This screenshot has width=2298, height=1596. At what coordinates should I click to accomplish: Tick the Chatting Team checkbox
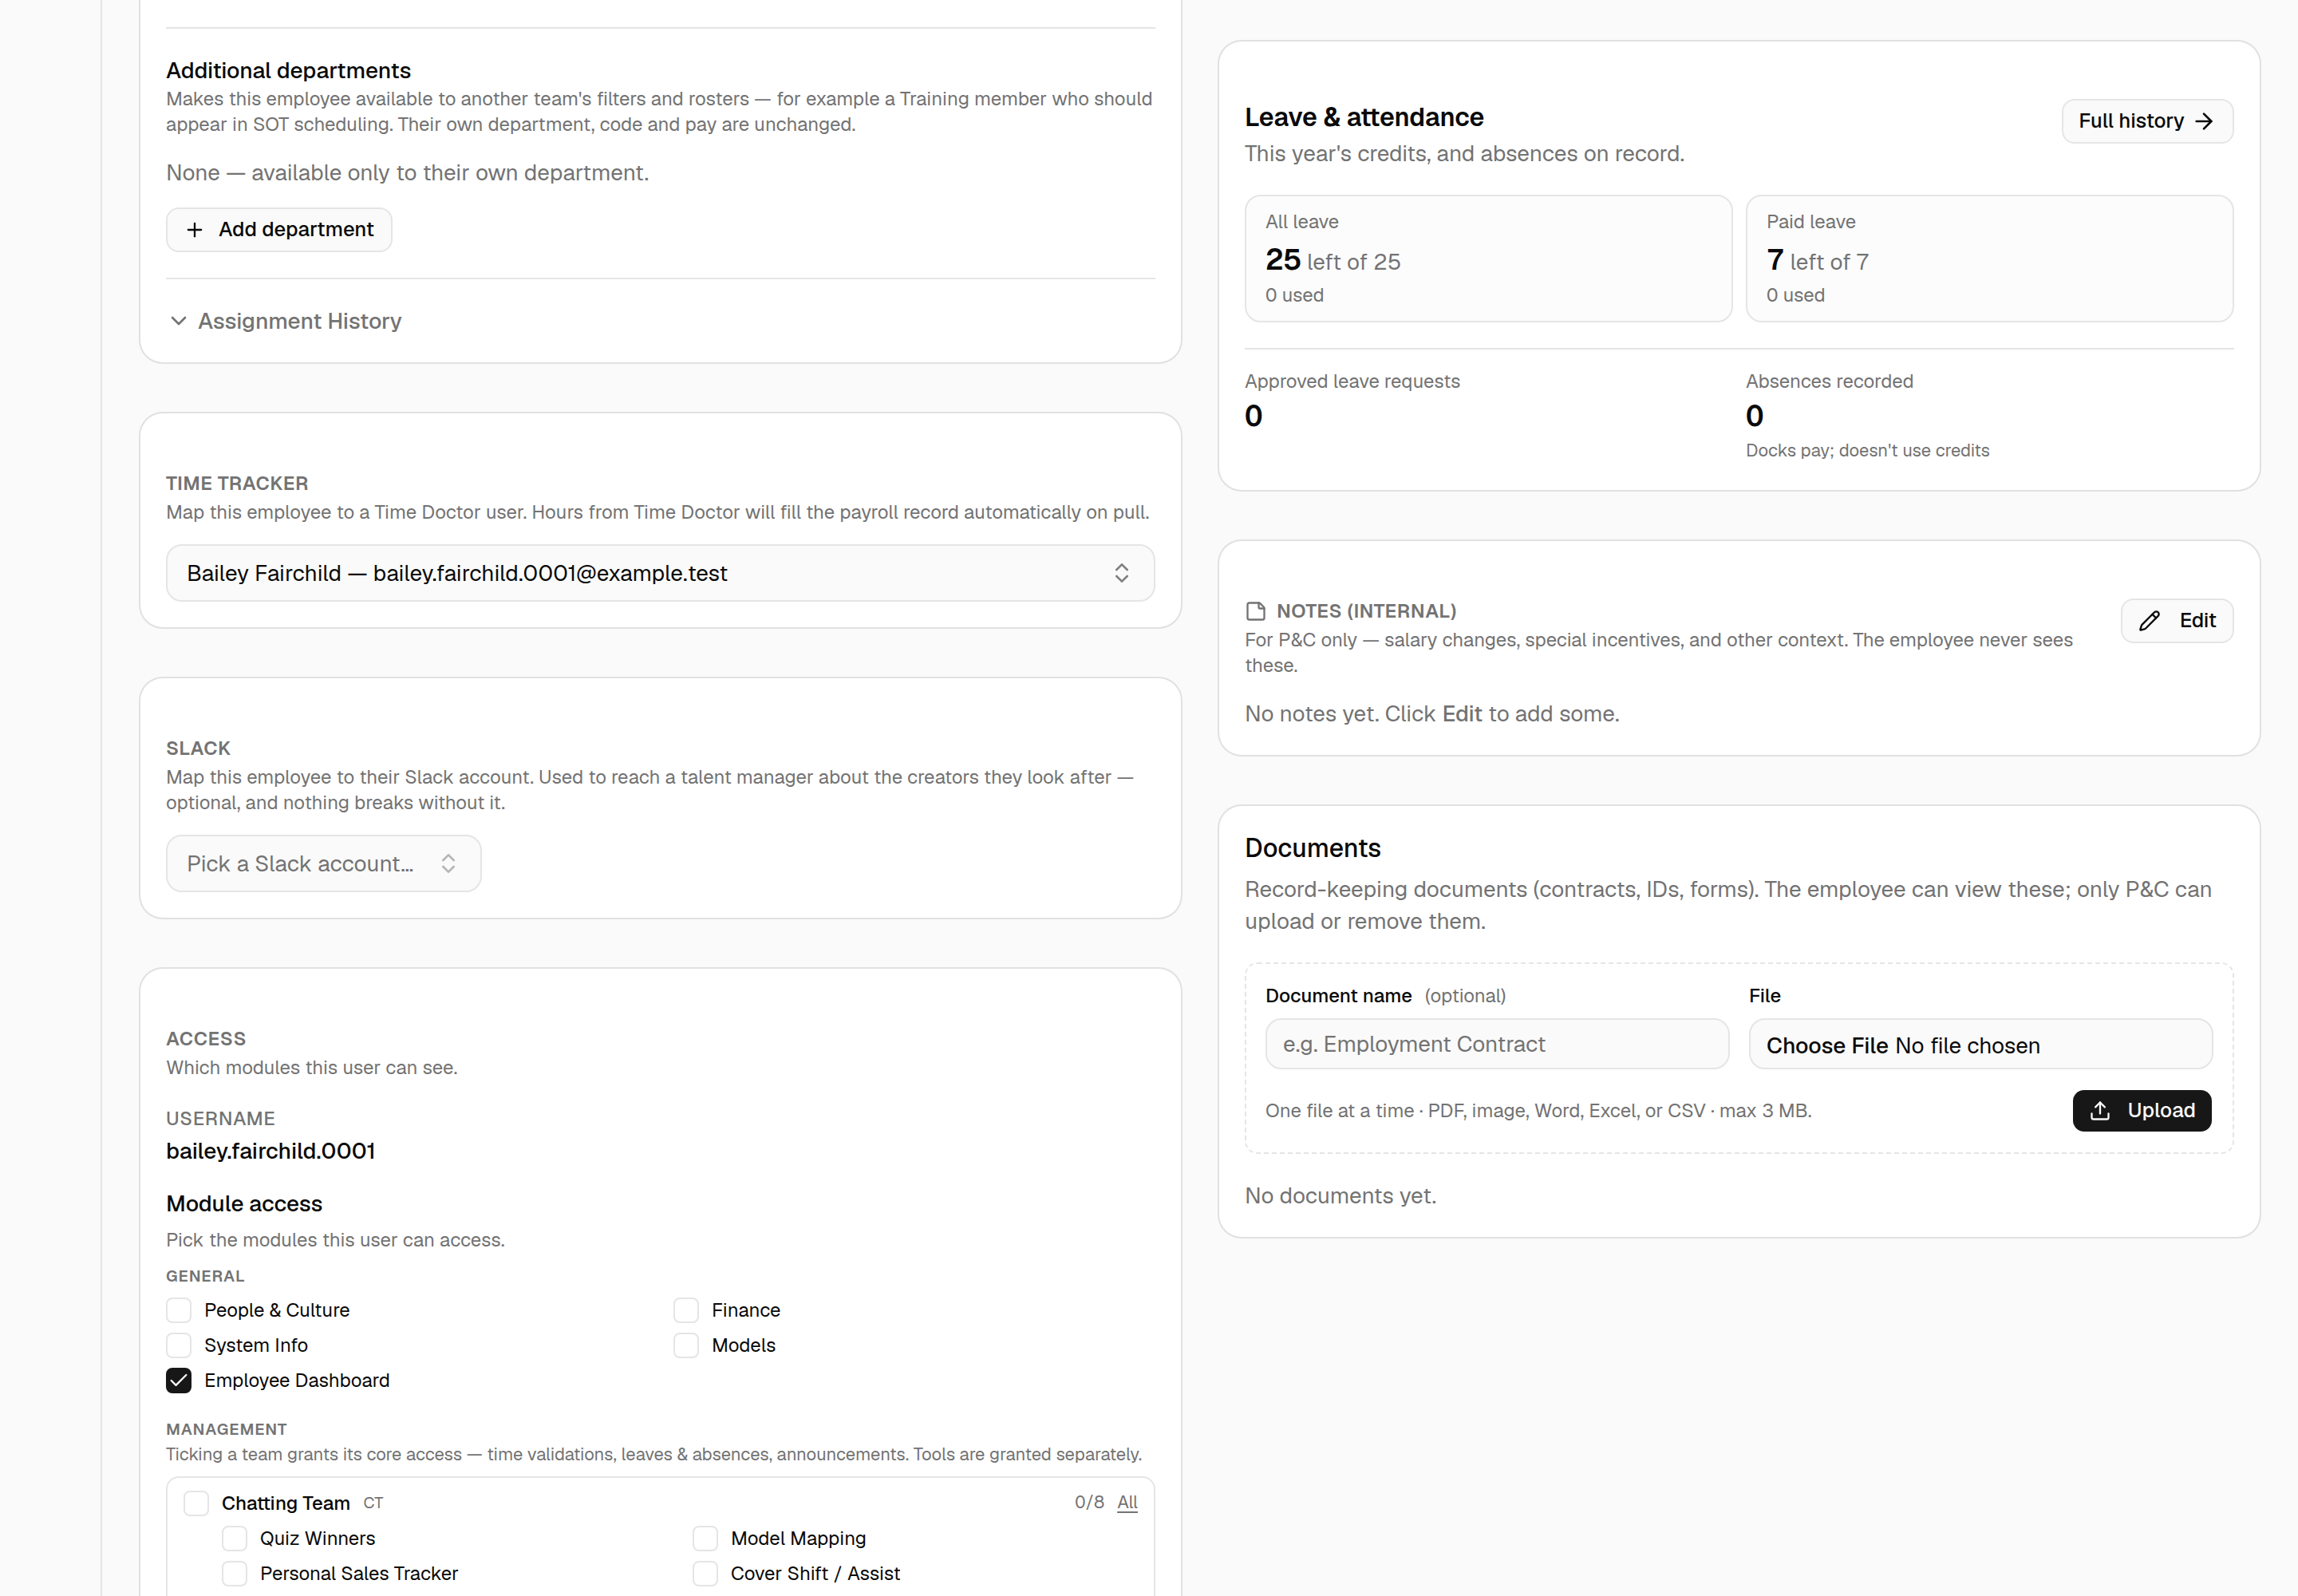click(x=196, y=1503)
